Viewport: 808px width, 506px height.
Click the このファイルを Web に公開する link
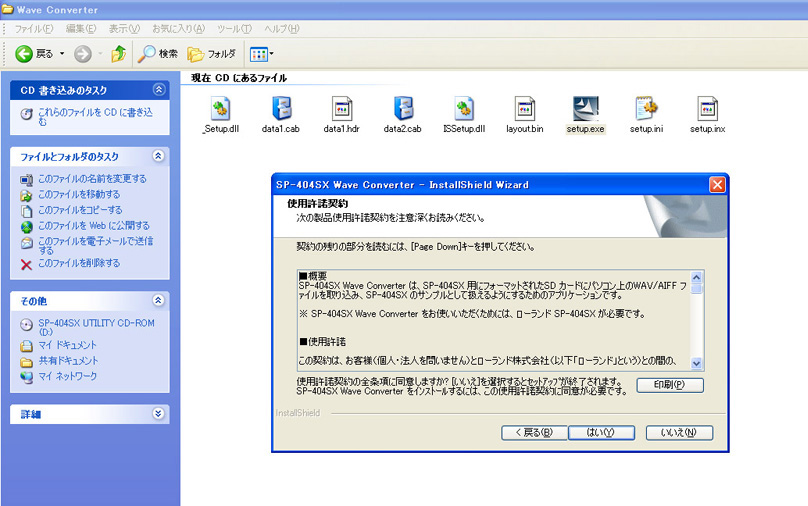[x=94, y=226]
